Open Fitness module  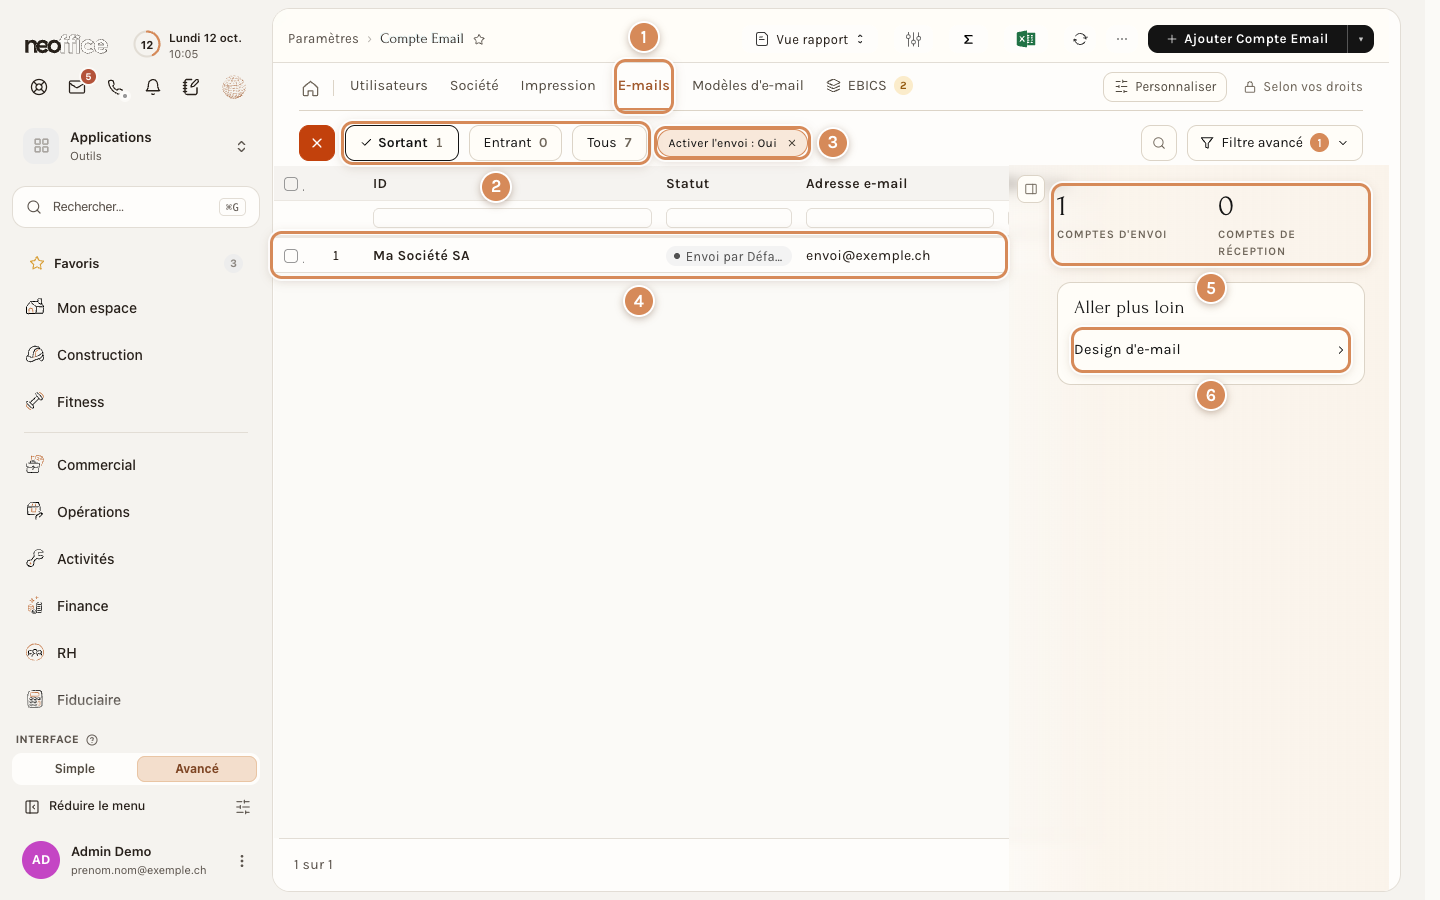coord(136,402)
